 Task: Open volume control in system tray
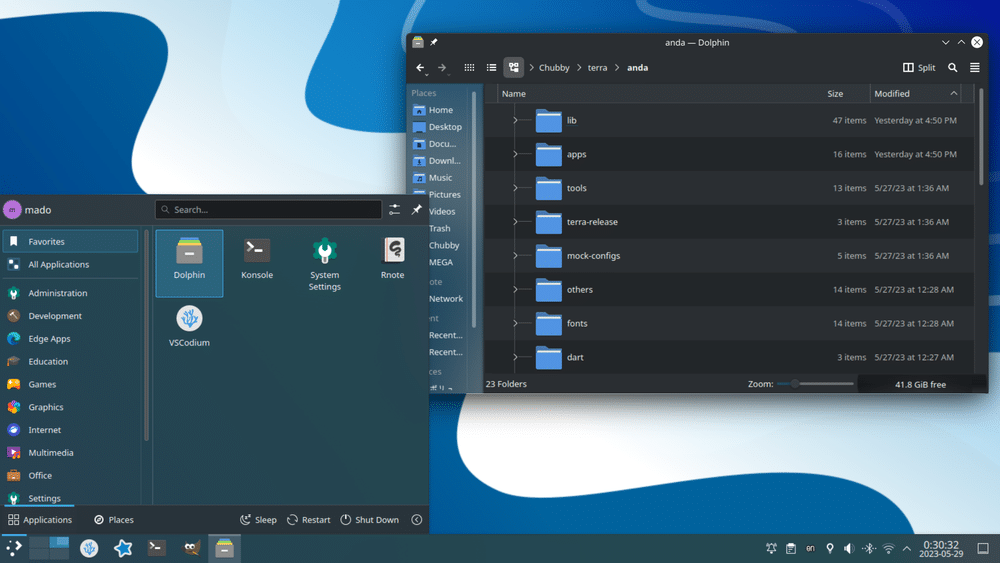coord(849,548)
